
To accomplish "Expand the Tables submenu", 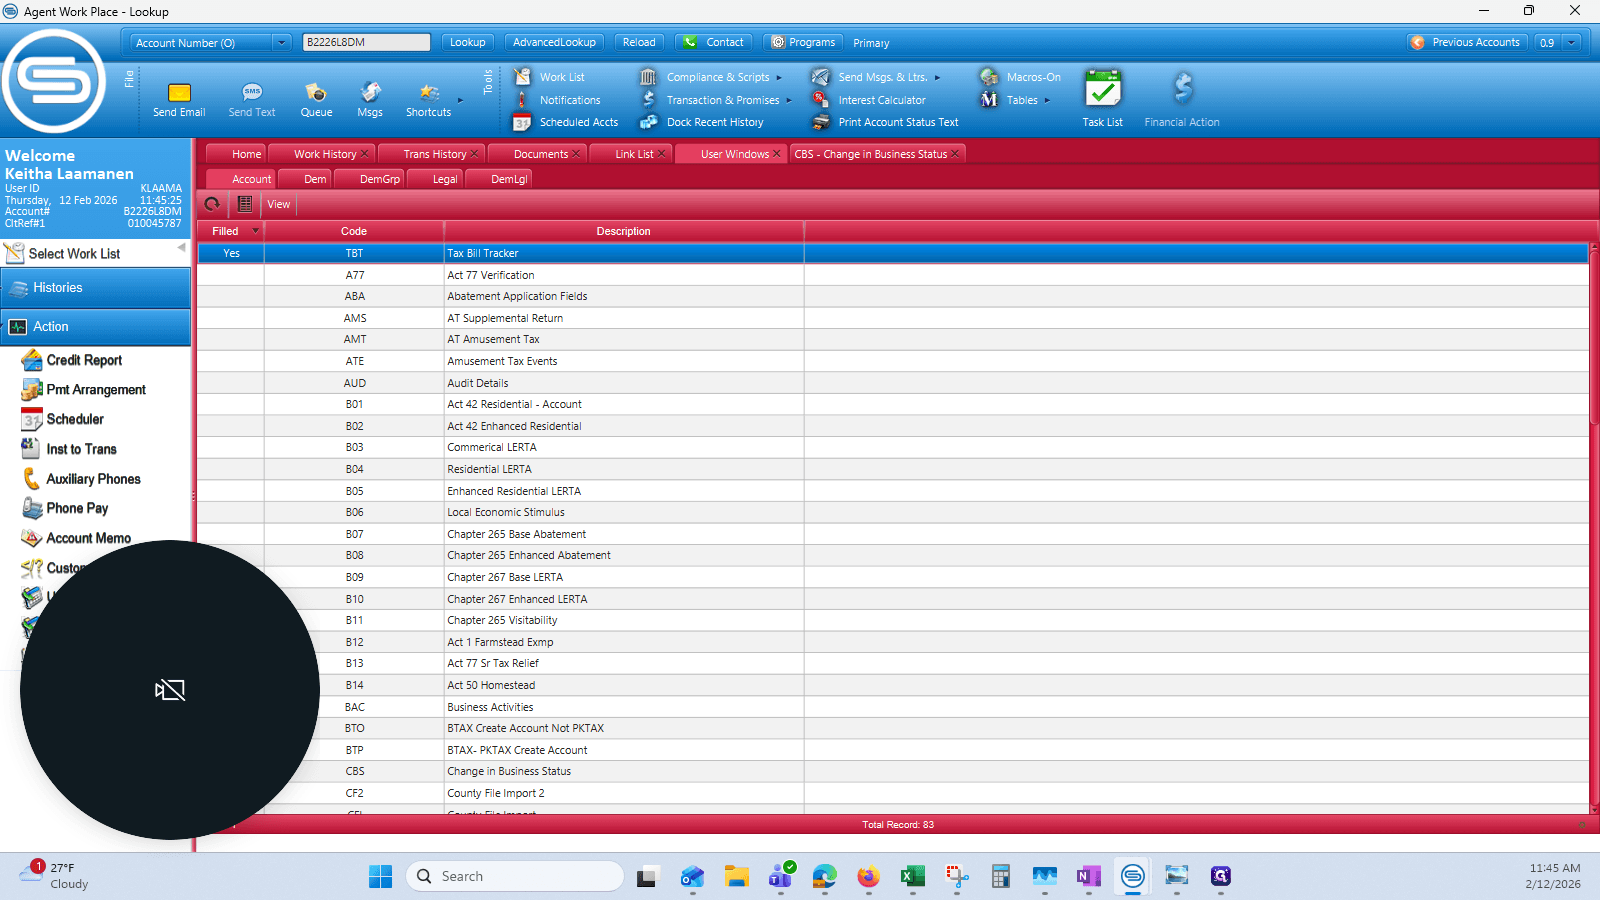I will tap(1047, 100).
